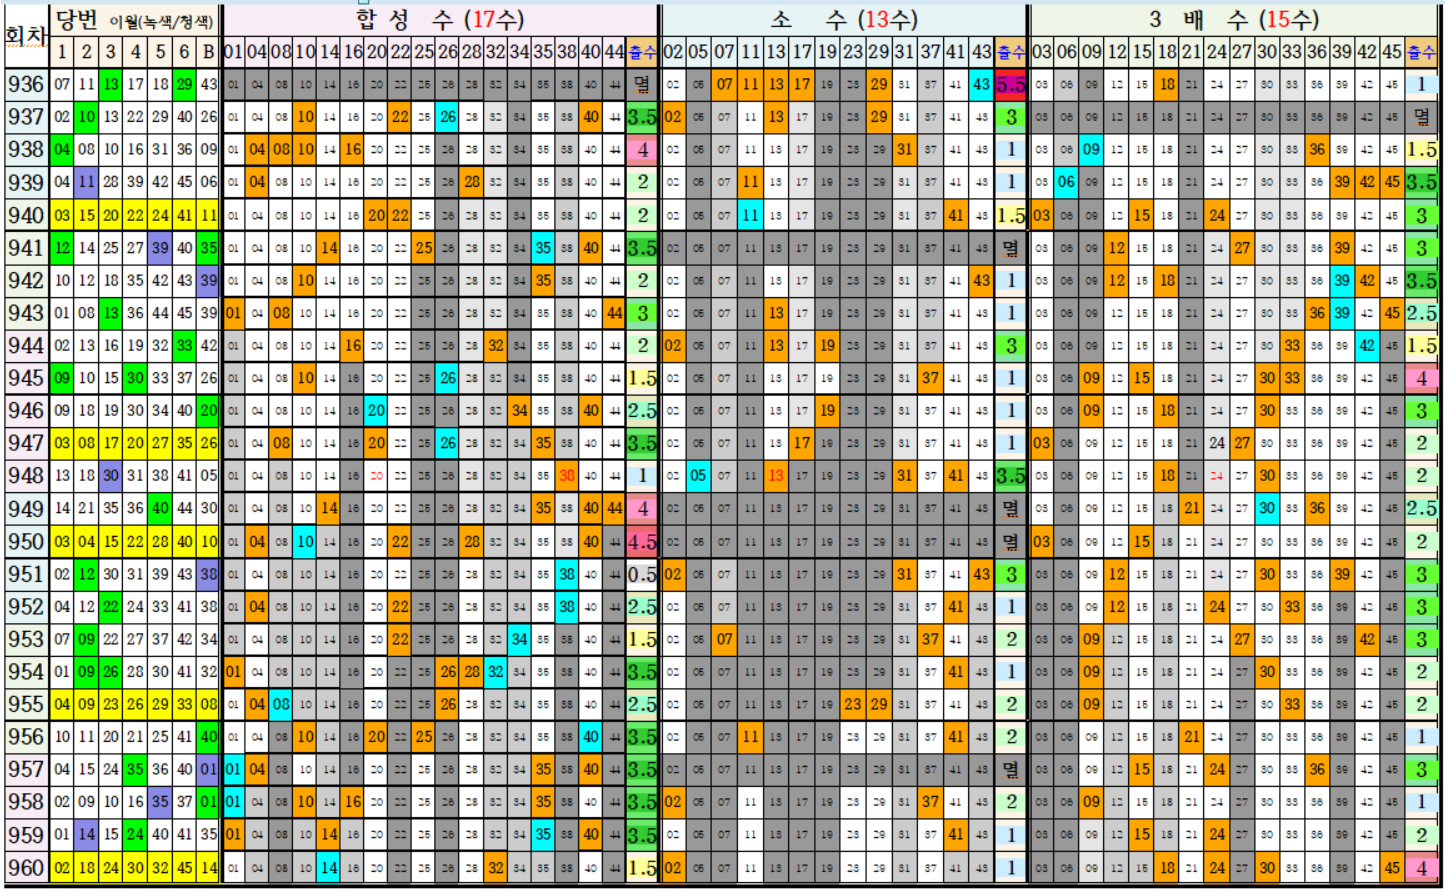Select the magenta 5.5 cell in row 936

(x=1010, y=85)
